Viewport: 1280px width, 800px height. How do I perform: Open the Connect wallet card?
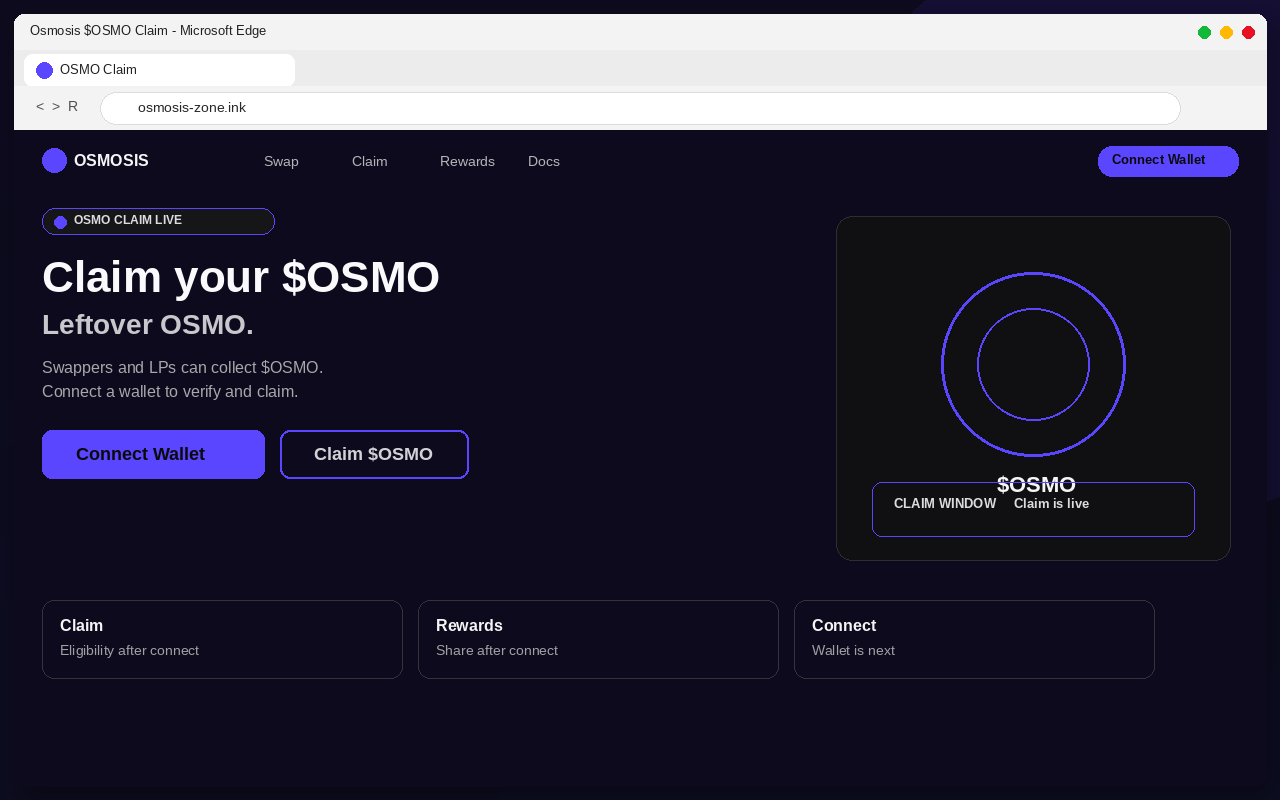(x=974, y=639)
